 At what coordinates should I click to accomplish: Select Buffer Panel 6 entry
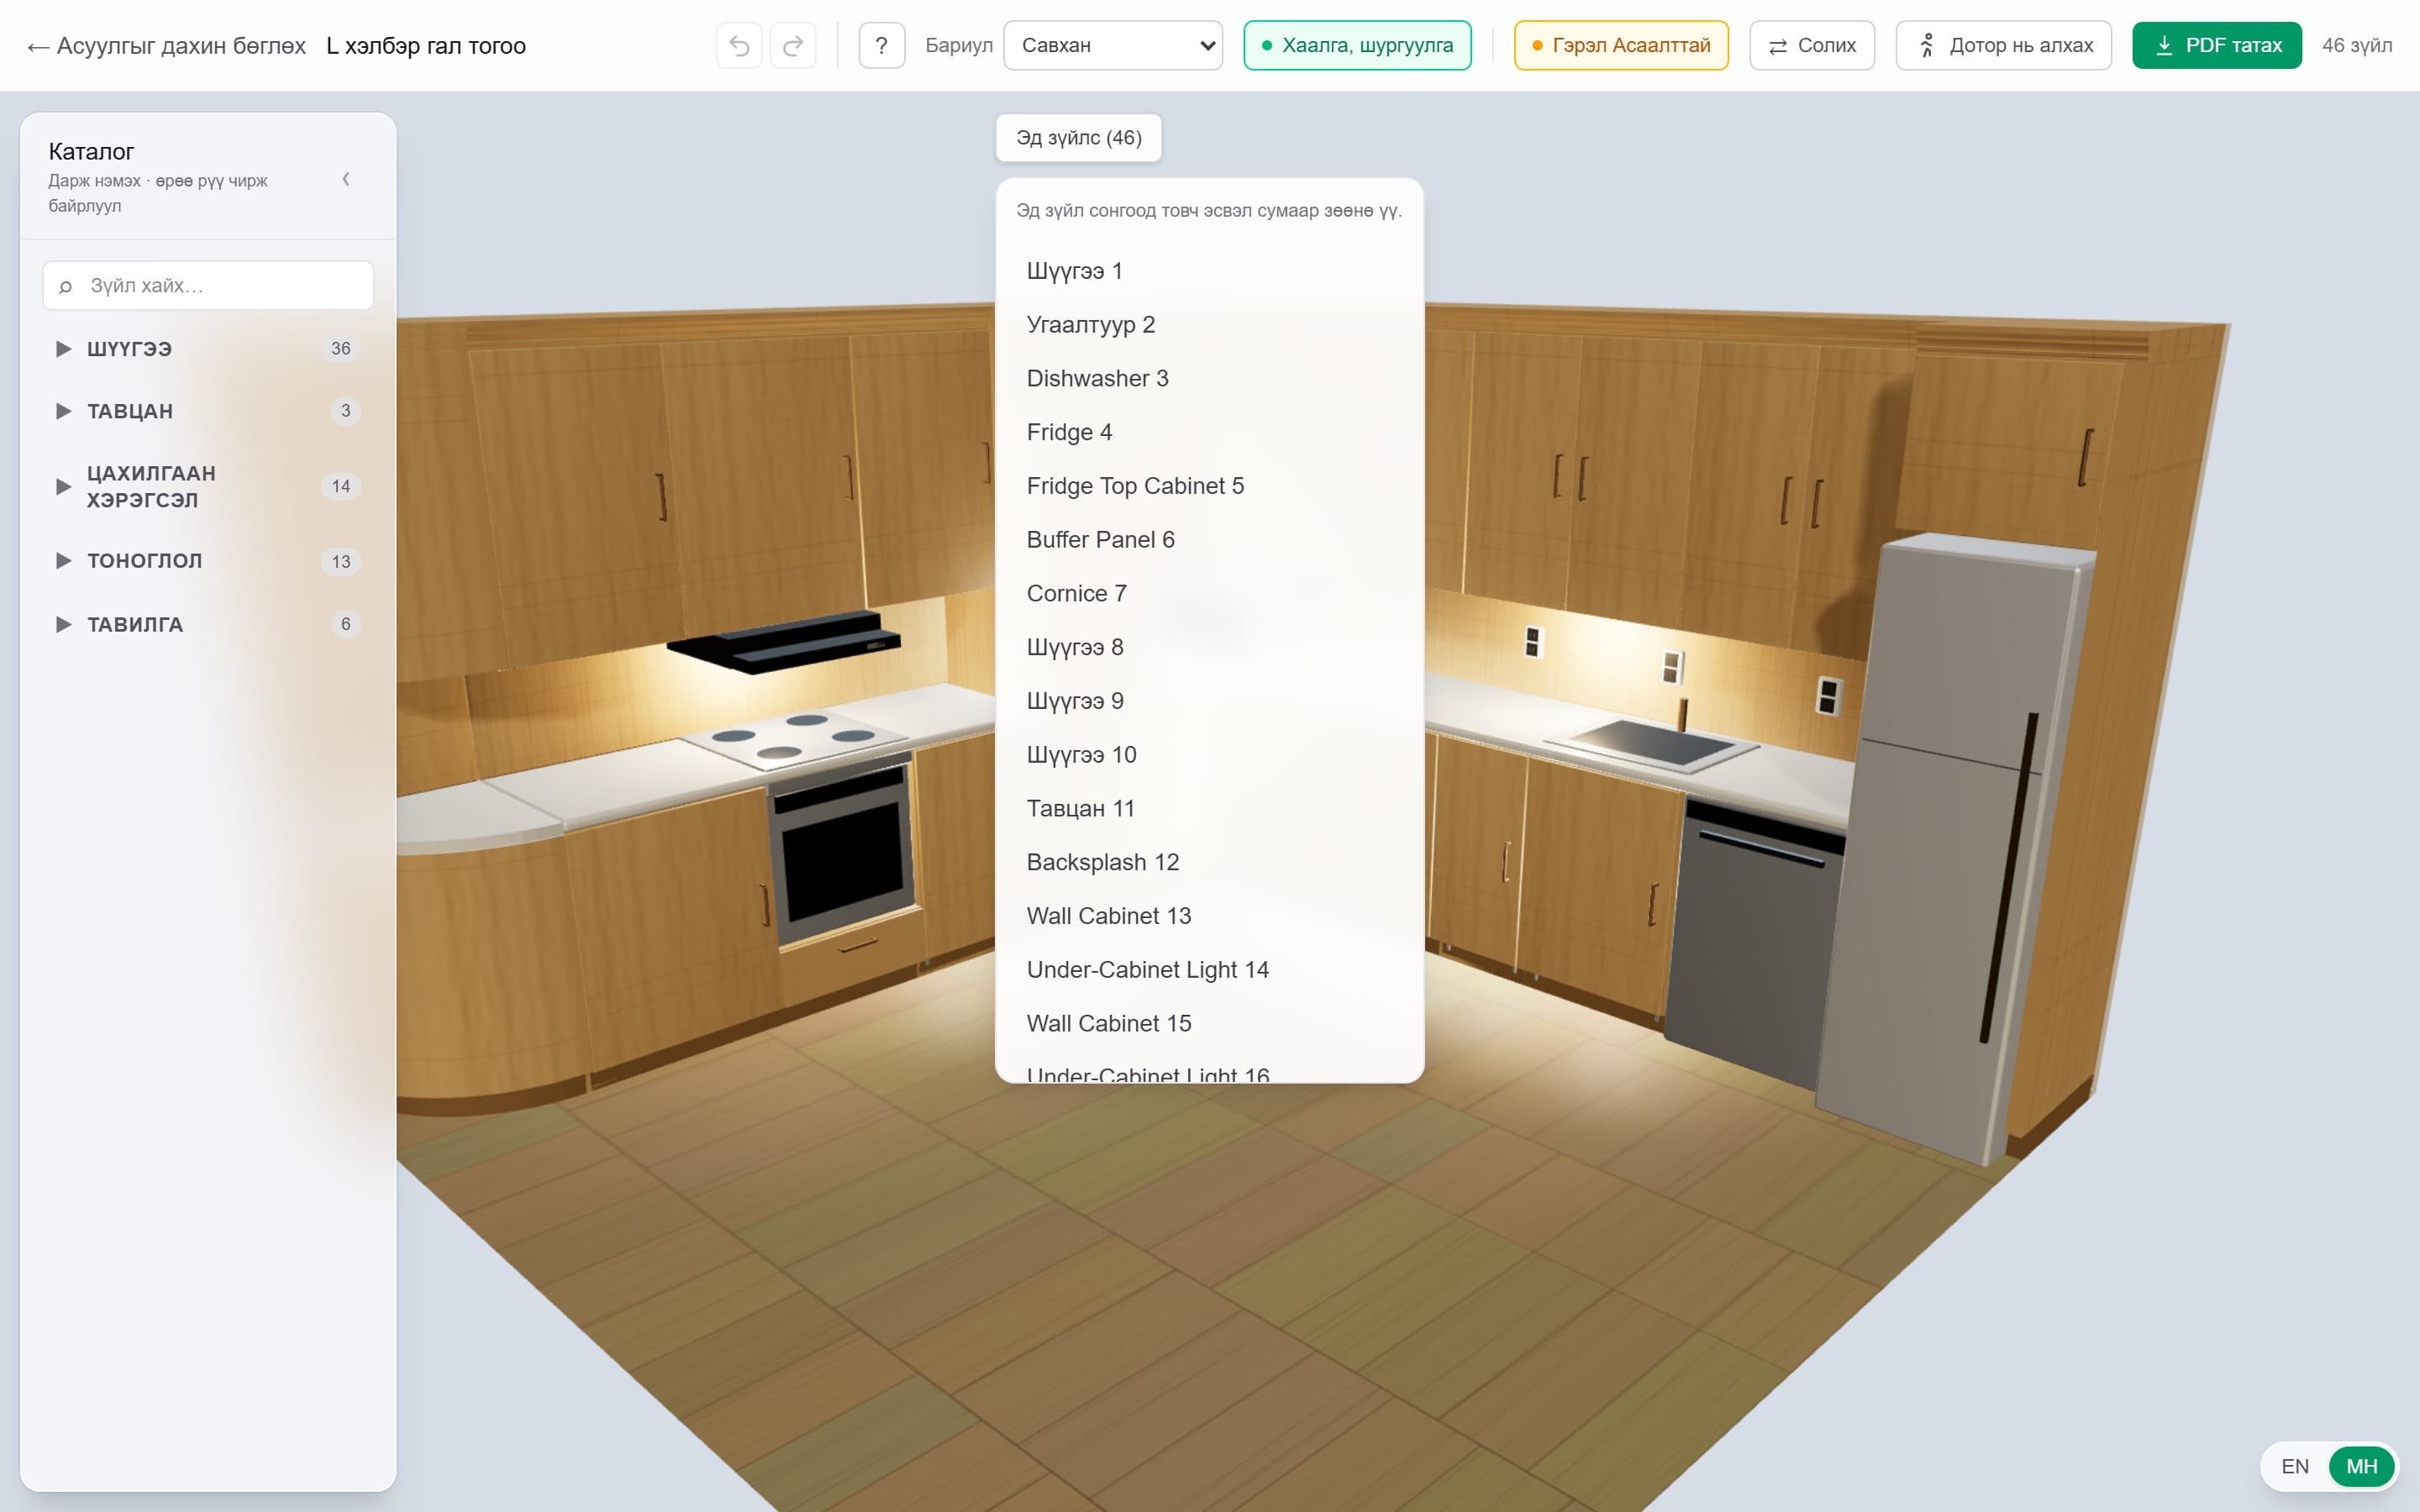click(x=1209, y=540)
